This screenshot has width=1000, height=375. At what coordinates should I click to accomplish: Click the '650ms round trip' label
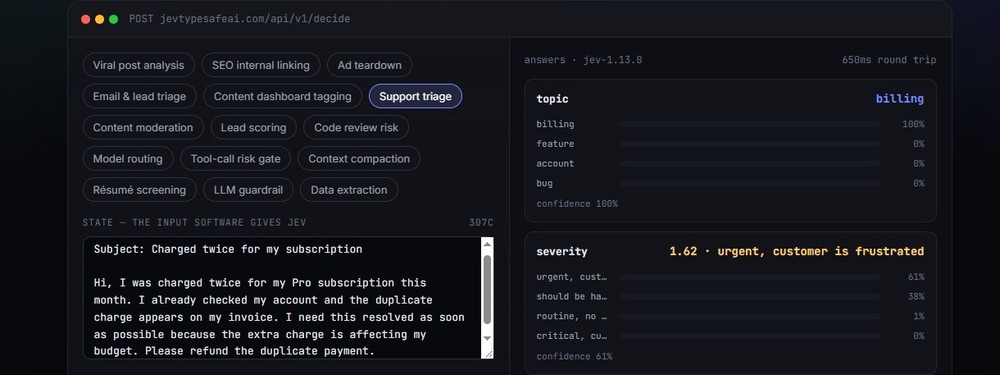889,60
